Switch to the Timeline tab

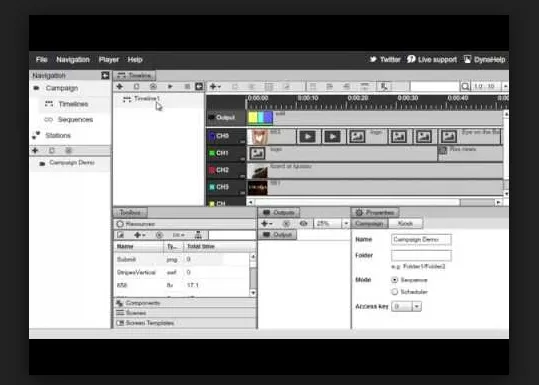coord(135,75)
